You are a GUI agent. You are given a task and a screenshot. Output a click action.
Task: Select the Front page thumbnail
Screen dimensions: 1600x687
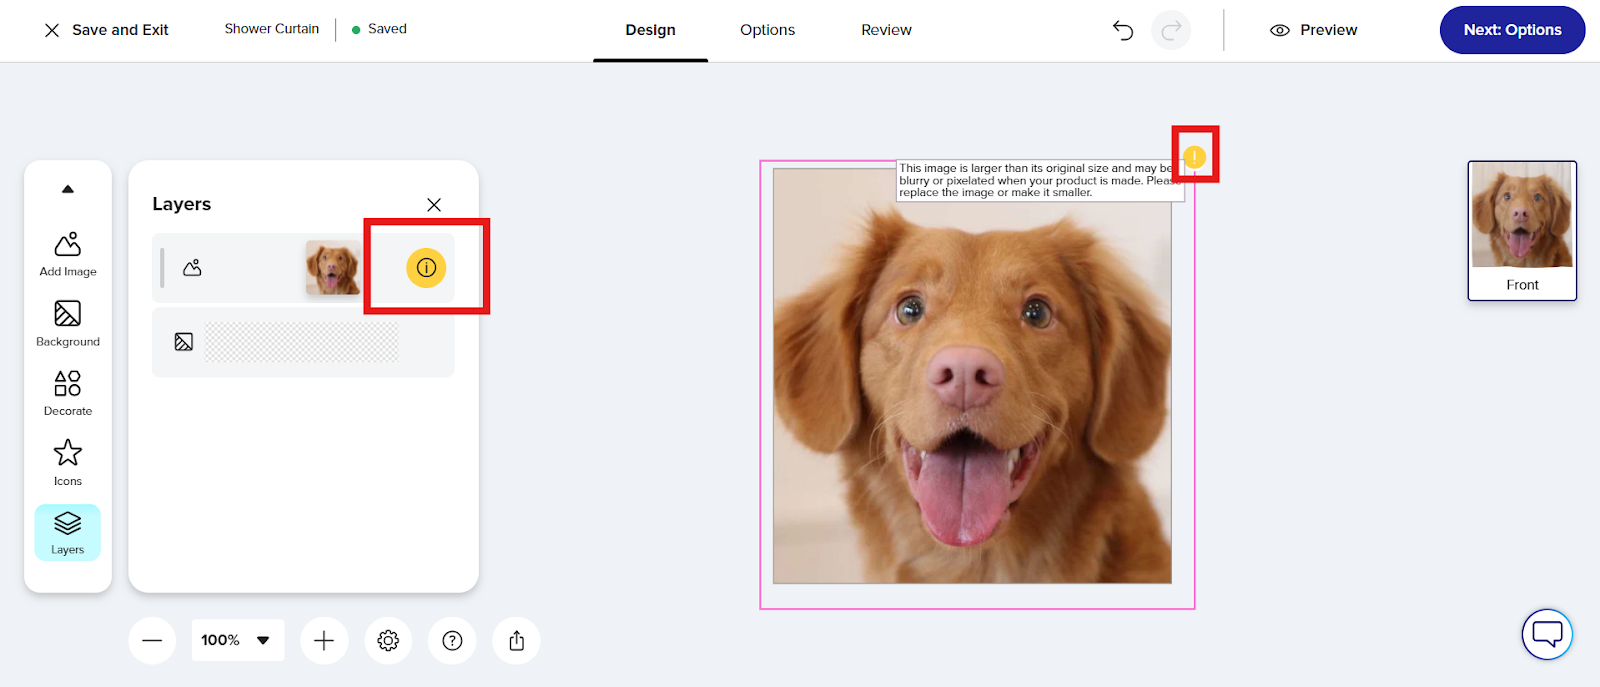pyautogui.click(x=1522, y=230)
